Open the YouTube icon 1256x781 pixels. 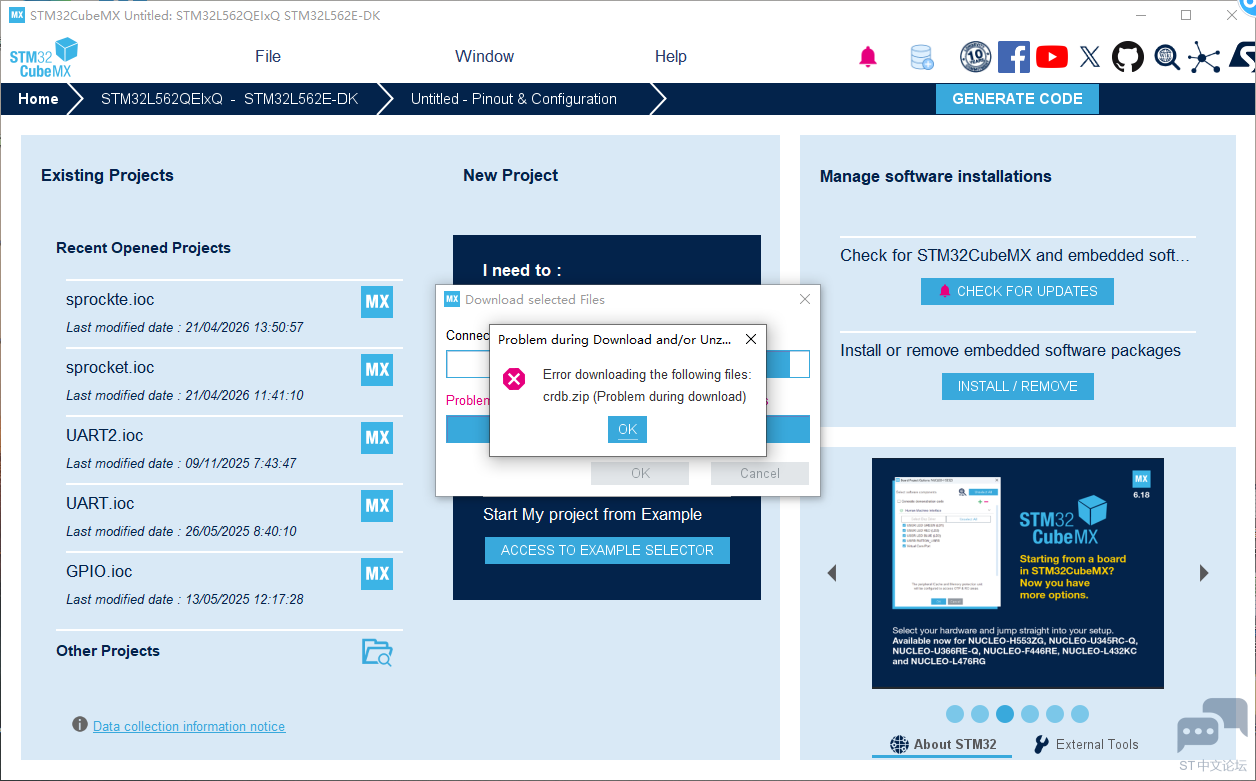tap(1052, 57)
